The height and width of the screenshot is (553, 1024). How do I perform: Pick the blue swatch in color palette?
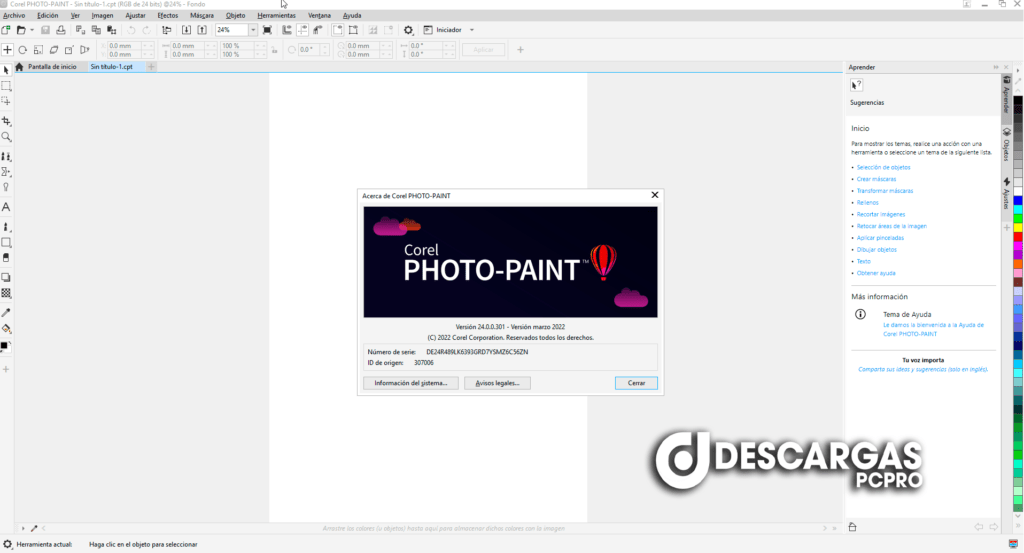tap(1018, 200)
